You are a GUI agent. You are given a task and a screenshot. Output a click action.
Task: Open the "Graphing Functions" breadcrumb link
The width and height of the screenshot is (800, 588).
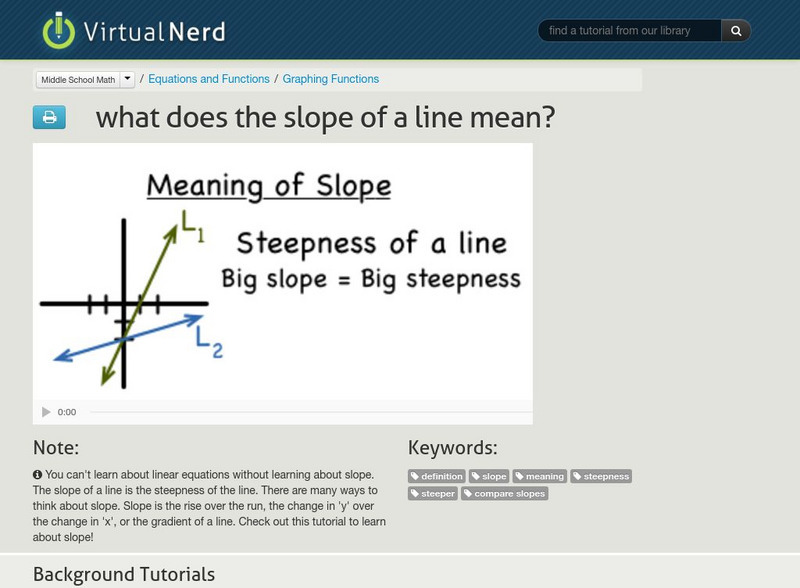click(332, 78)
